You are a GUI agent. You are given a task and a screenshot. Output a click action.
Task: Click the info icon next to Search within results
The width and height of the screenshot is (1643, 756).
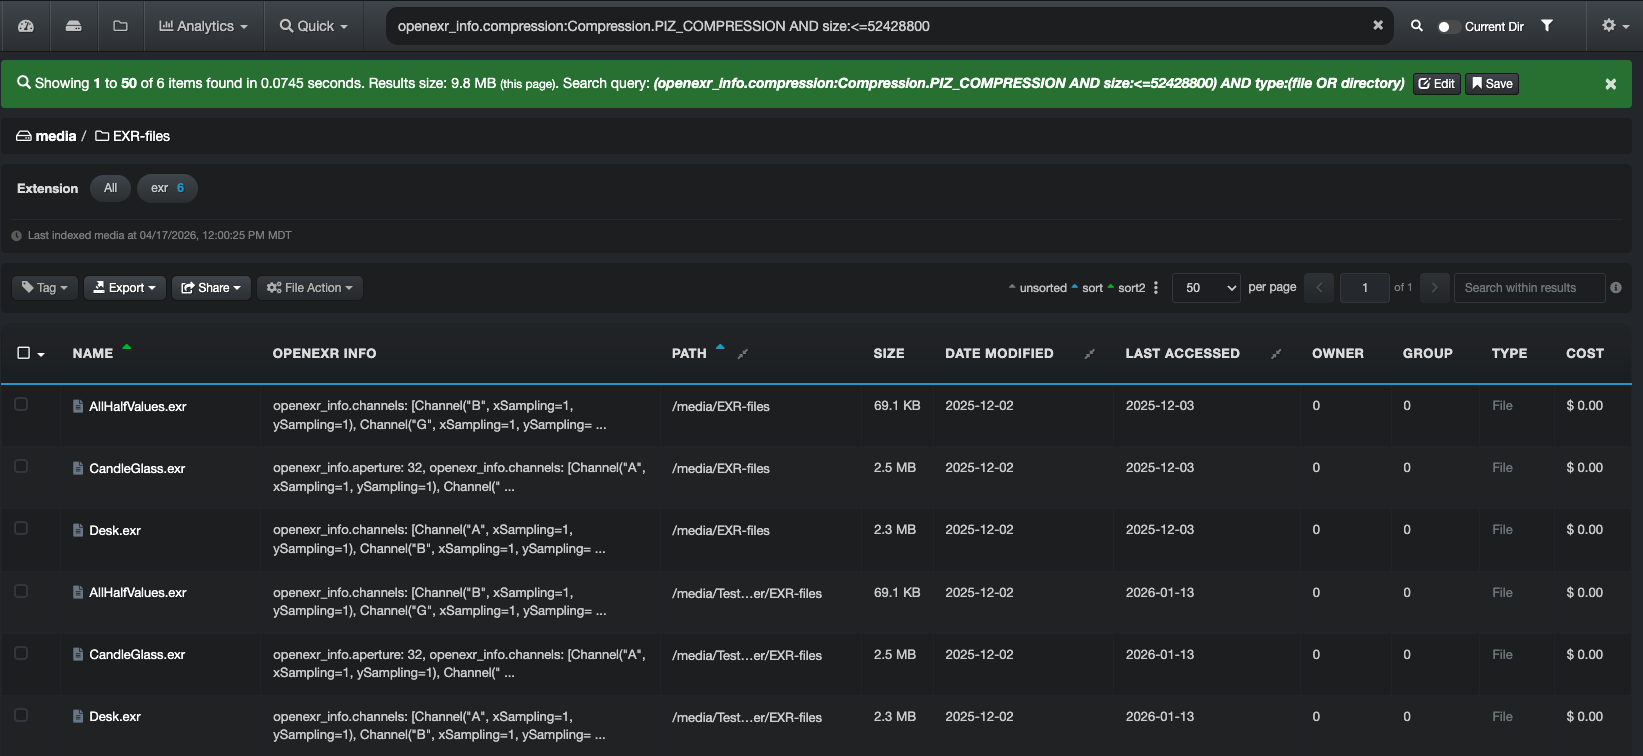[x=1616, y=288]
